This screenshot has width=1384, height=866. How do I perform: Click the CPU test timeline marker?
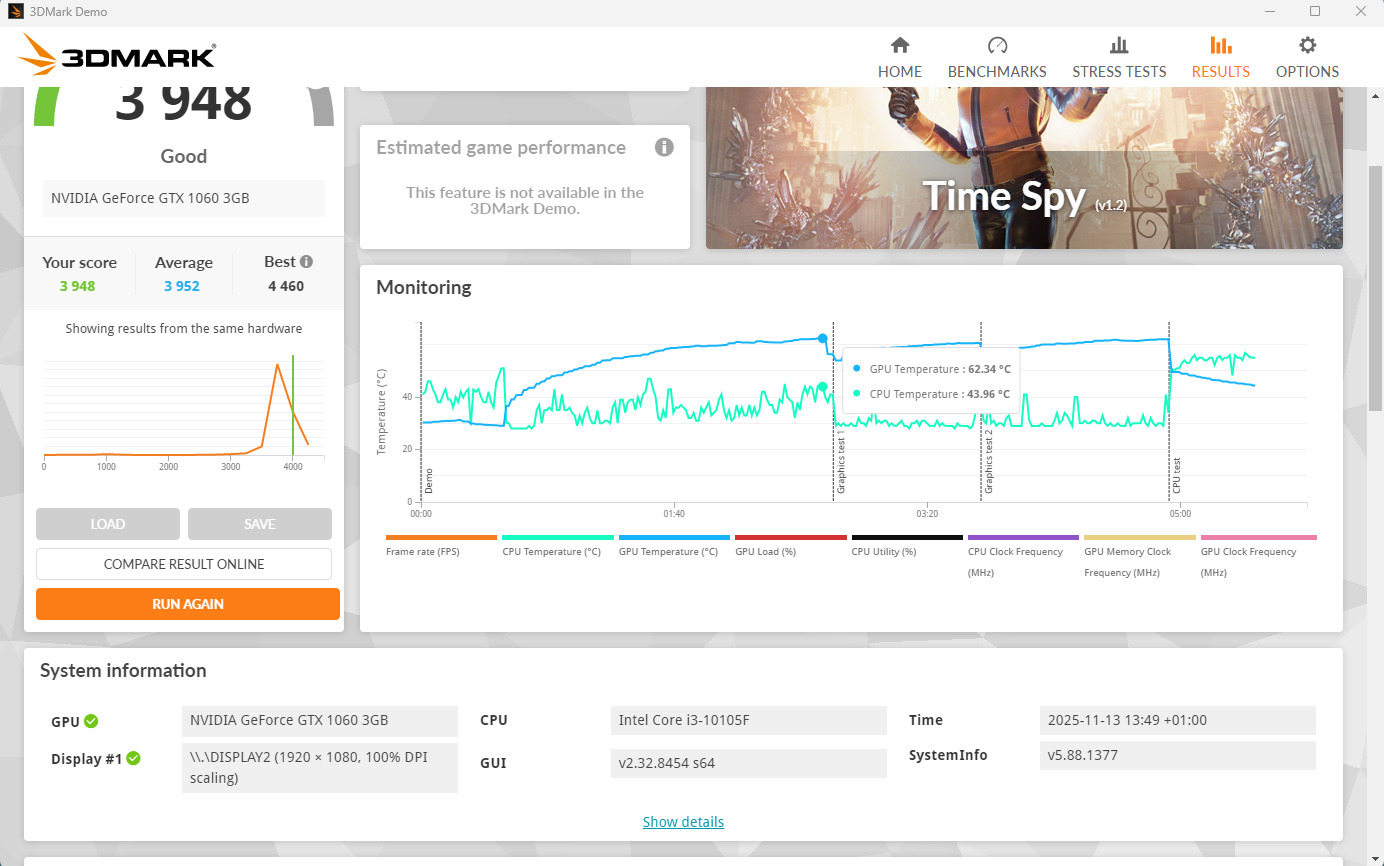pos(1177,476)
